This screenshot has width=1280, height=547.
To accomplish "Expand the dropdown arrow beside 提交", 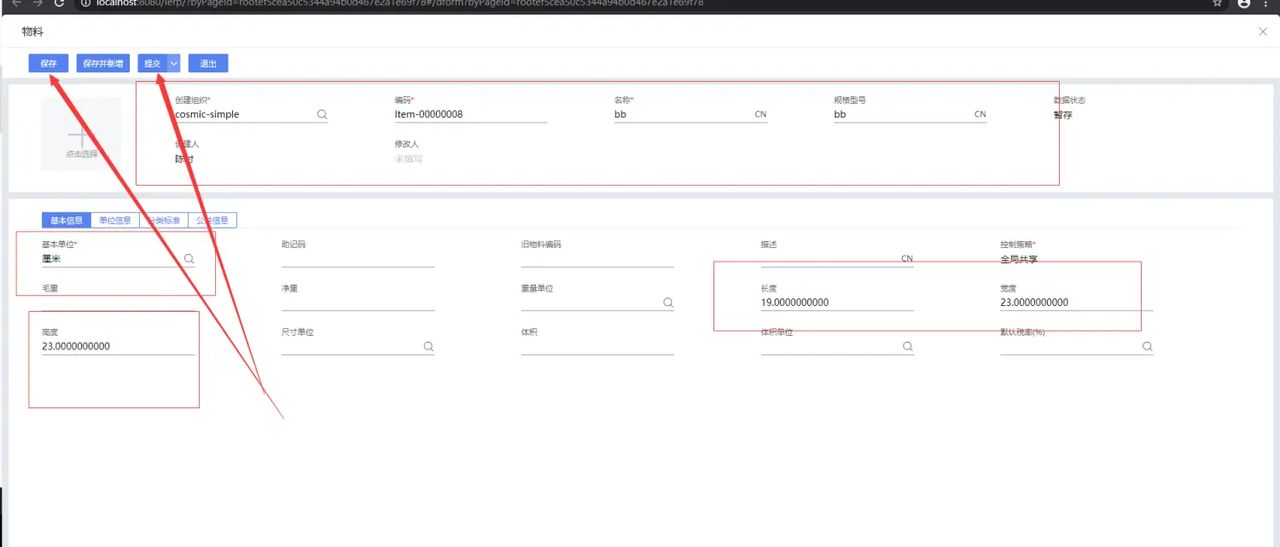I will (x=174, y=63).
